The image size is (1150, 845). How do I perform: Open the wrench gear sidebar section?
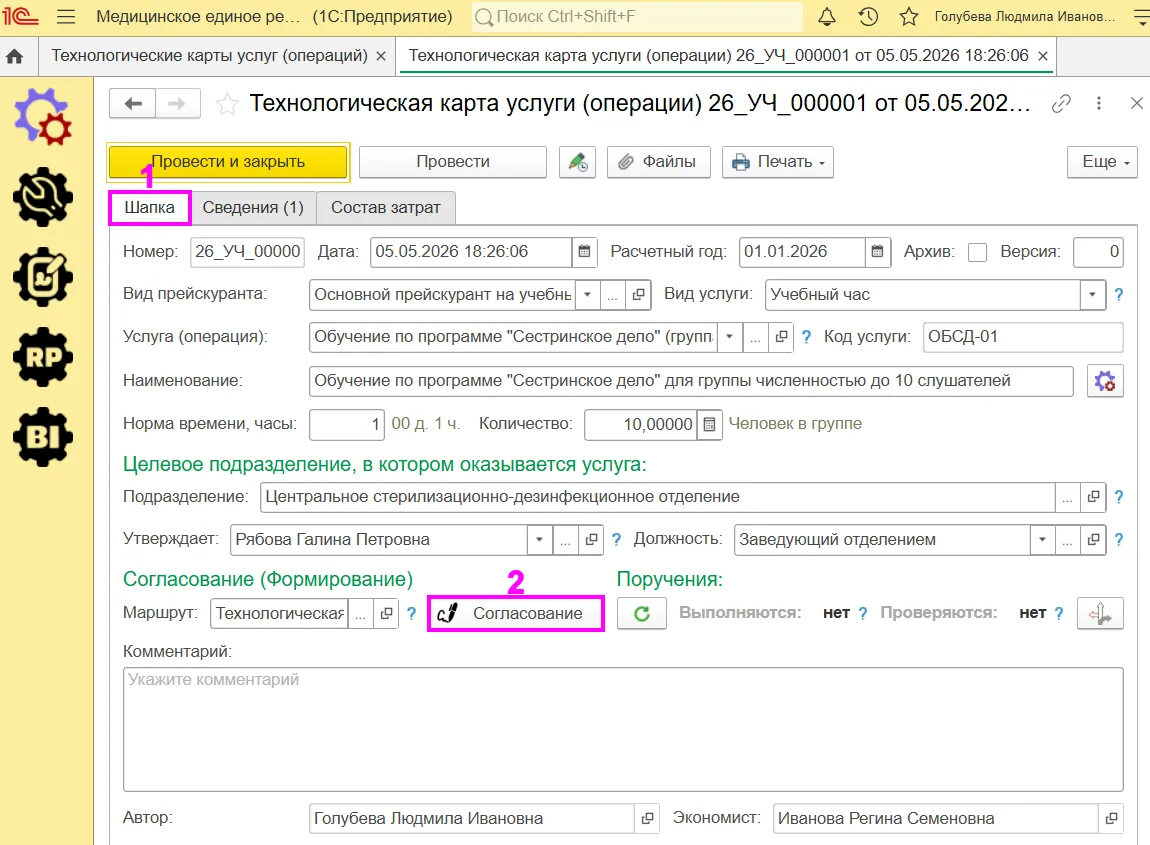[x=43, y=197]
